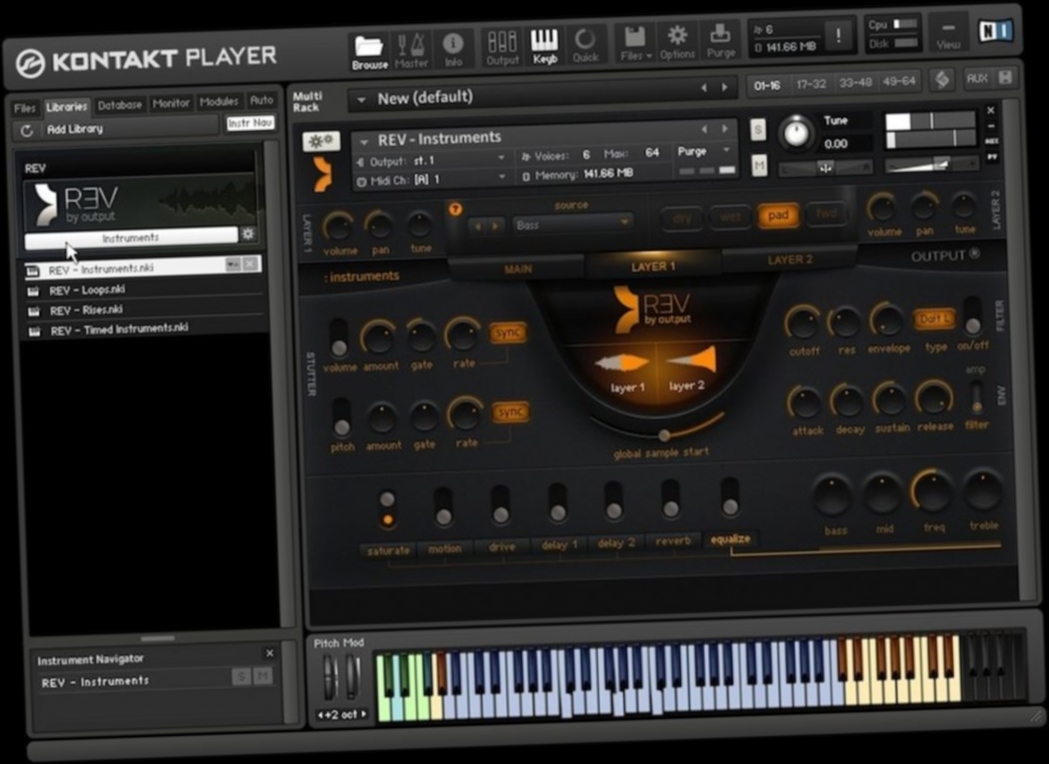Switch to the Files tab
Screen dimensions: 1049x764
pyautogui.click(x=25, y=108)
